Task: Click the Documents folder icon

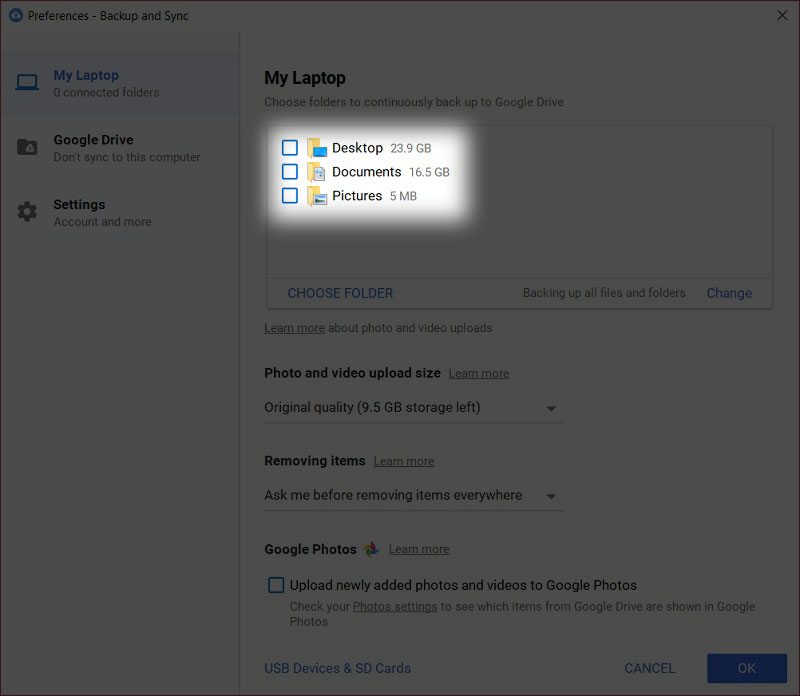Action: tap(317, 172)
